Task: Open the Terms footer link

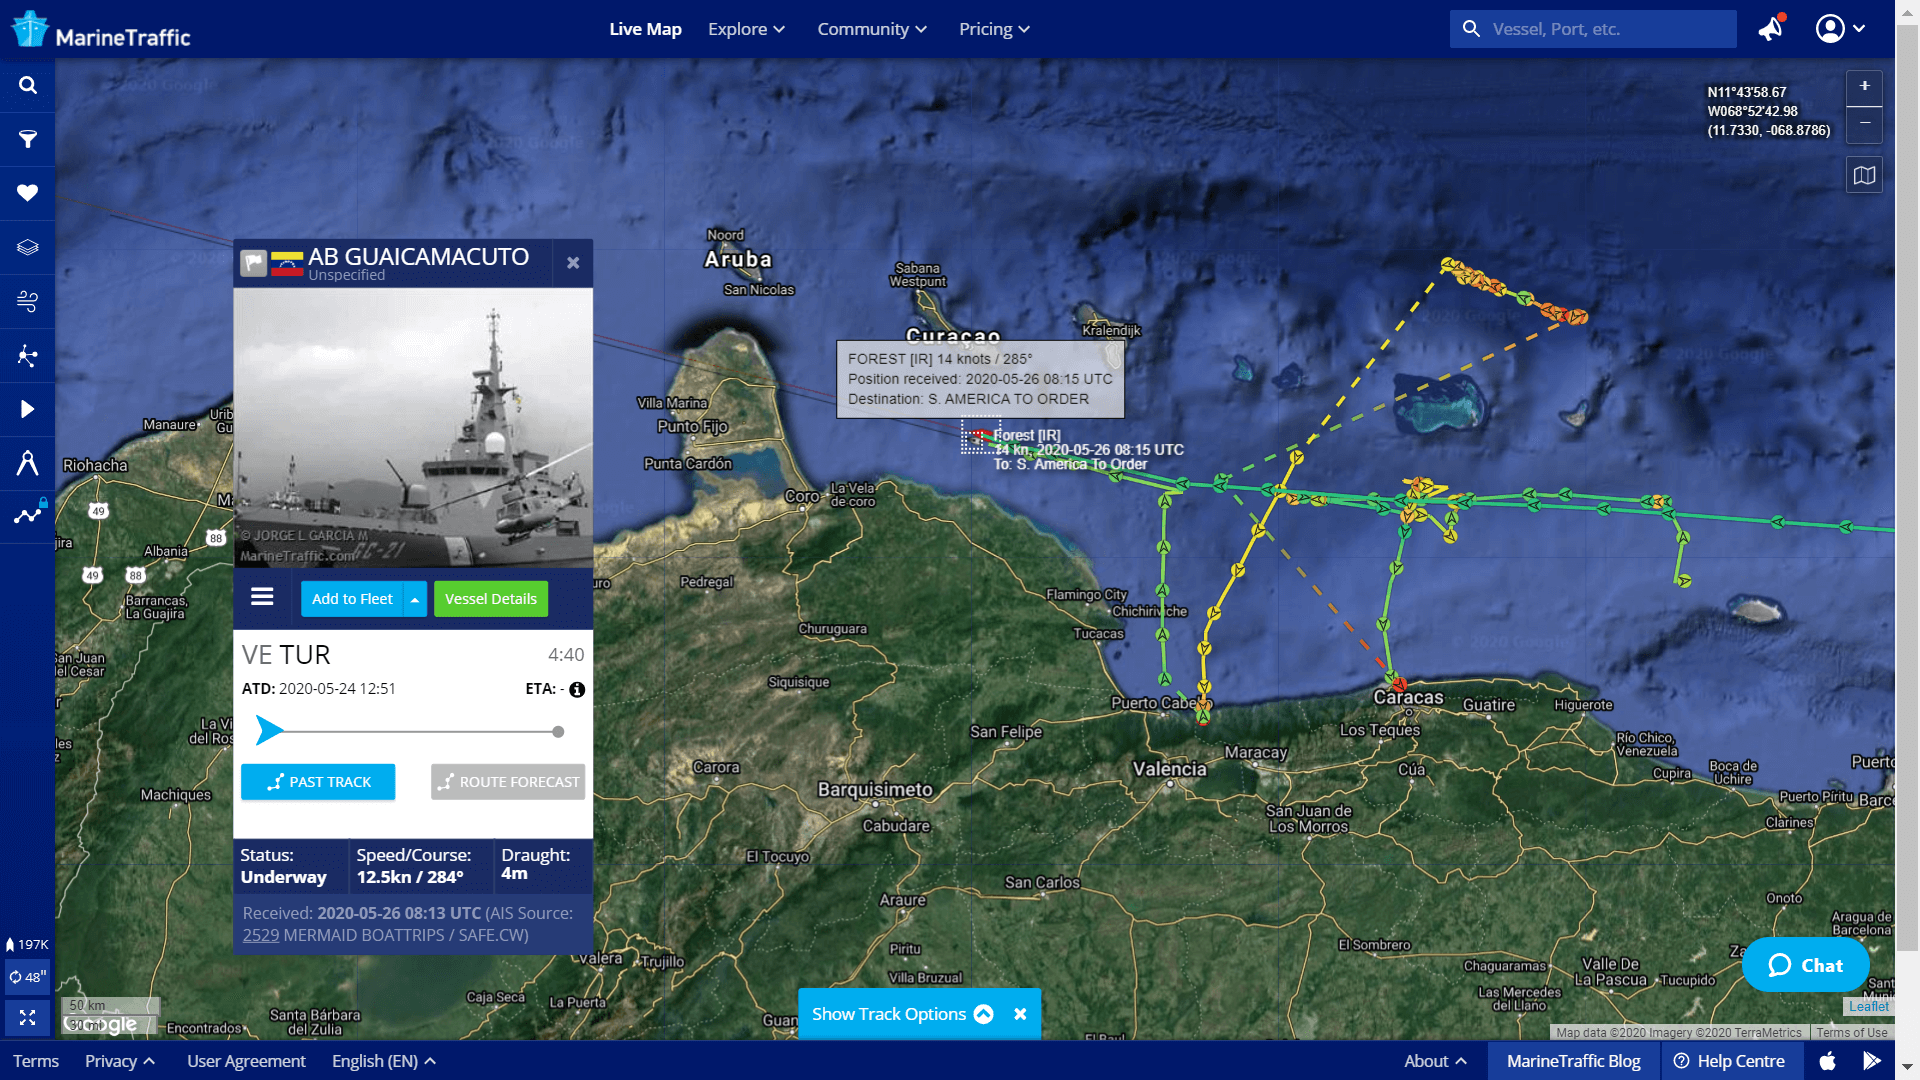Action: (36, 1061)
